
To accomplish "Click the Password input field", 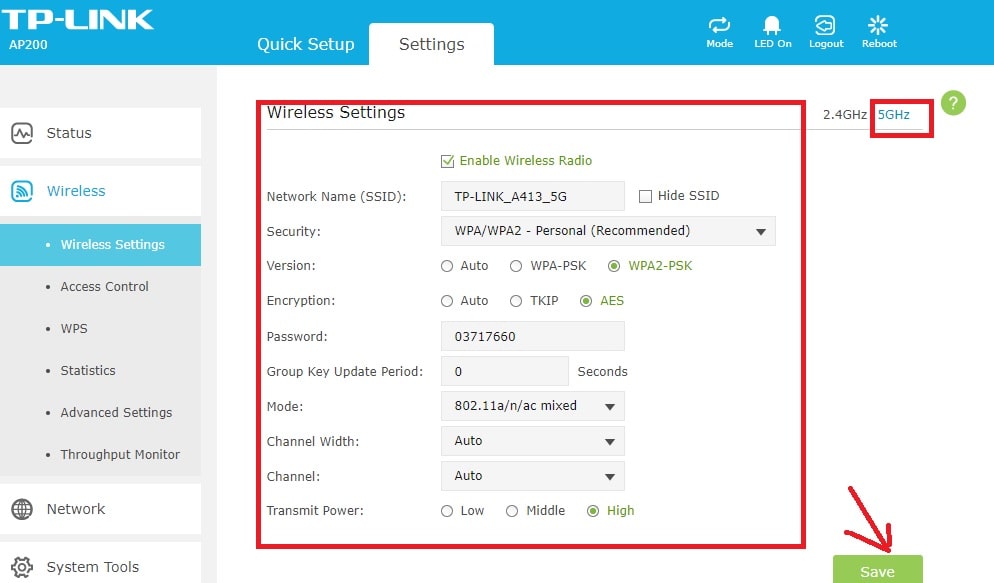I will tap(532, 336).
